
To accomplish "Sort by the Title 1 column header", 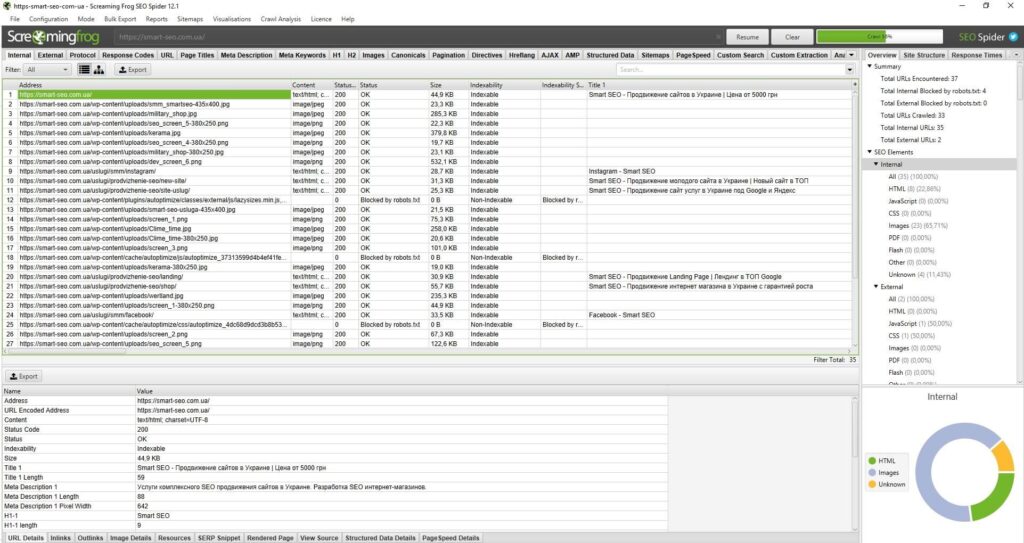I will (x=718, y=85).
